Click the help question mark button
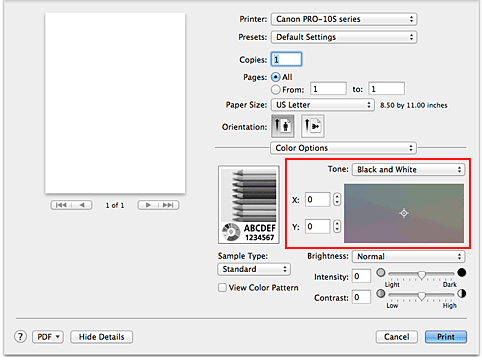482x360 pixels. (x=20, y=337)
